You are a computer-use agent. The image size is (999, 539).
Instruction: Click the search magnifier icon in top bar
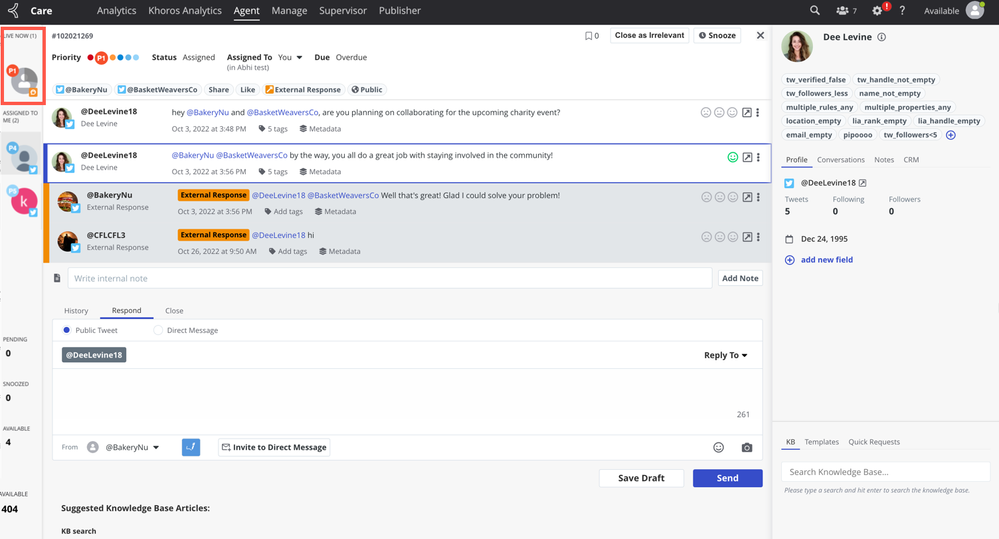(x=815, y=11)
